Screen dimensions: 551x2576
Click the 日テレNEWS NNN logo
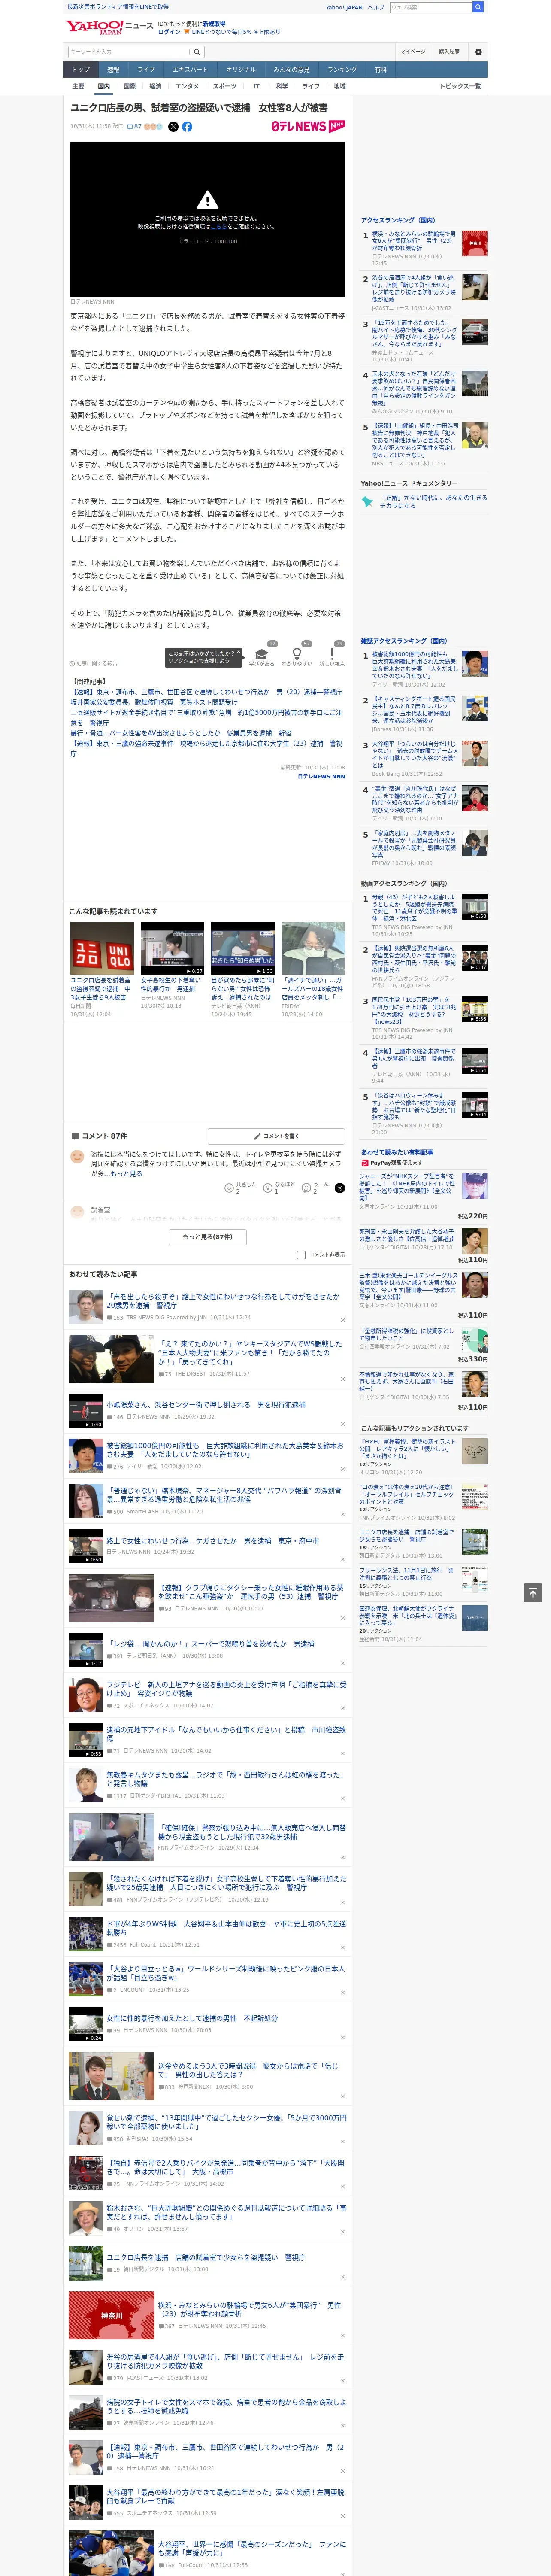(308, 127)
